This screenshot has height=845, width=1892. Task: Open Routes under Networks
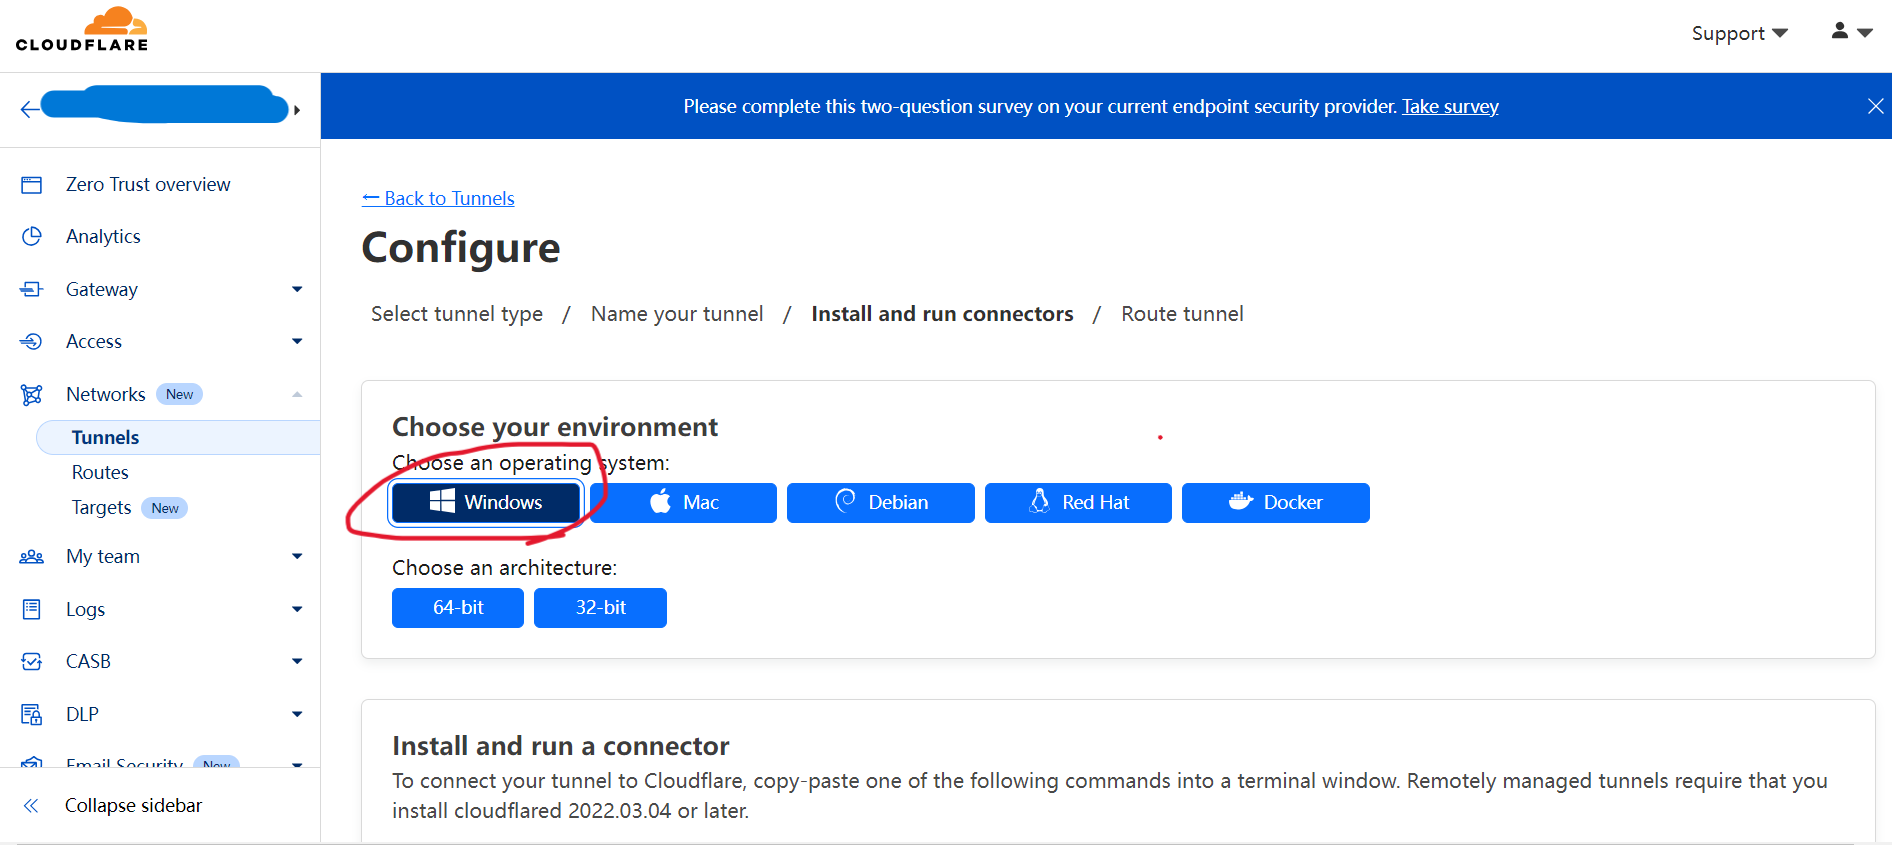[x=100, y=473]
